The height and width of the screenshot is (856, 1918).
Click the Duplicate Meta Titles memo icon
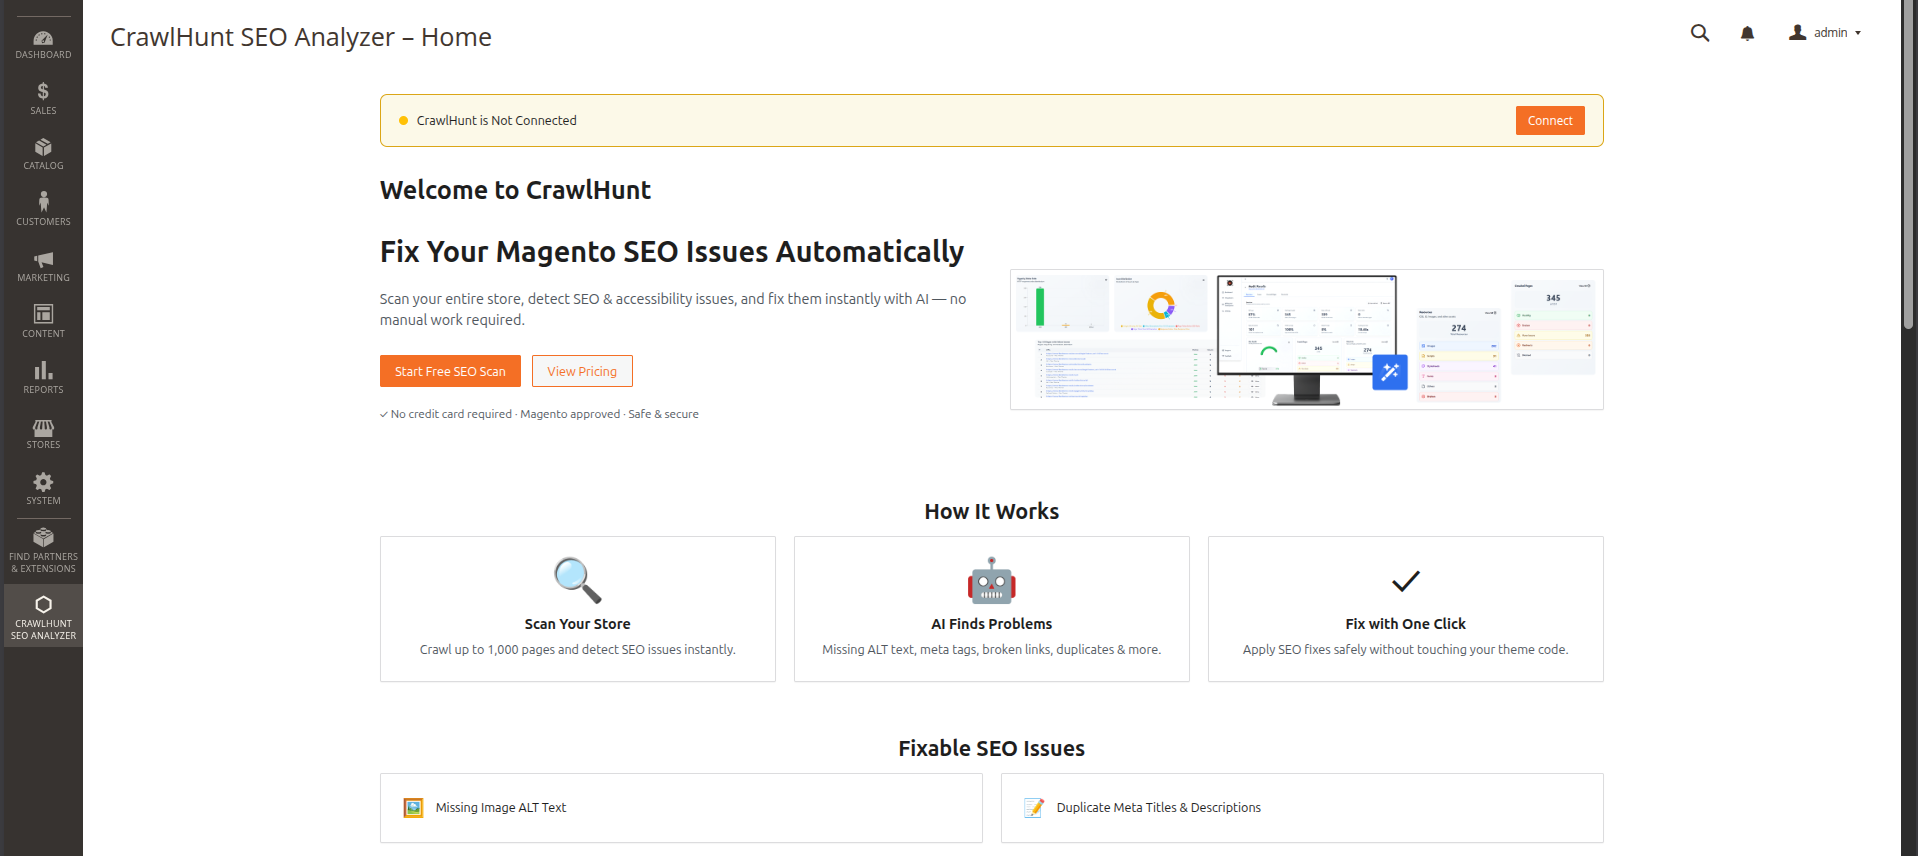click(1034, 808)
